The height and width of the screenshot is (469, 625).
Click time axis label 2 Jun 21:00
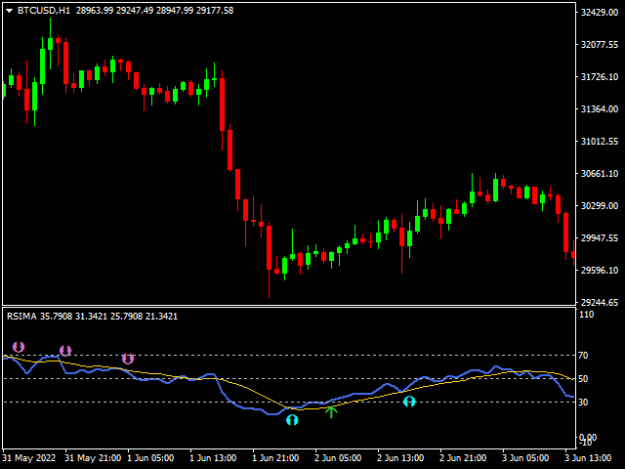pos(463,458)
